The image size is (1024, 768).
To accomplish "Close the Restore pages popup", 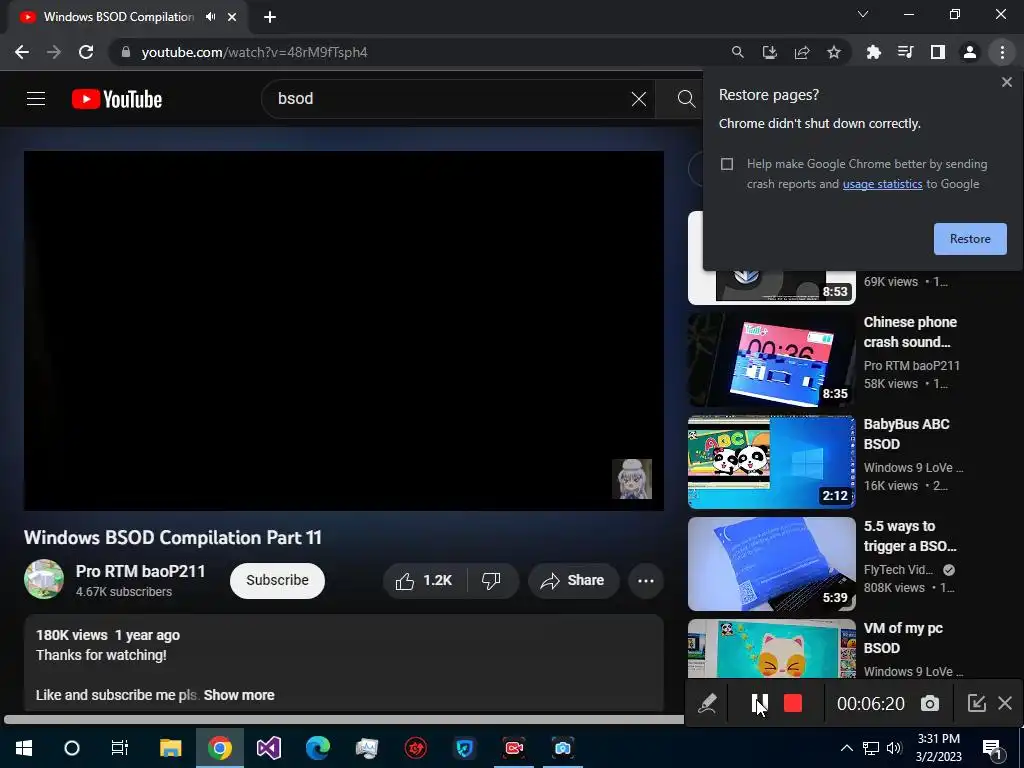I will [x=1006, y=82].
